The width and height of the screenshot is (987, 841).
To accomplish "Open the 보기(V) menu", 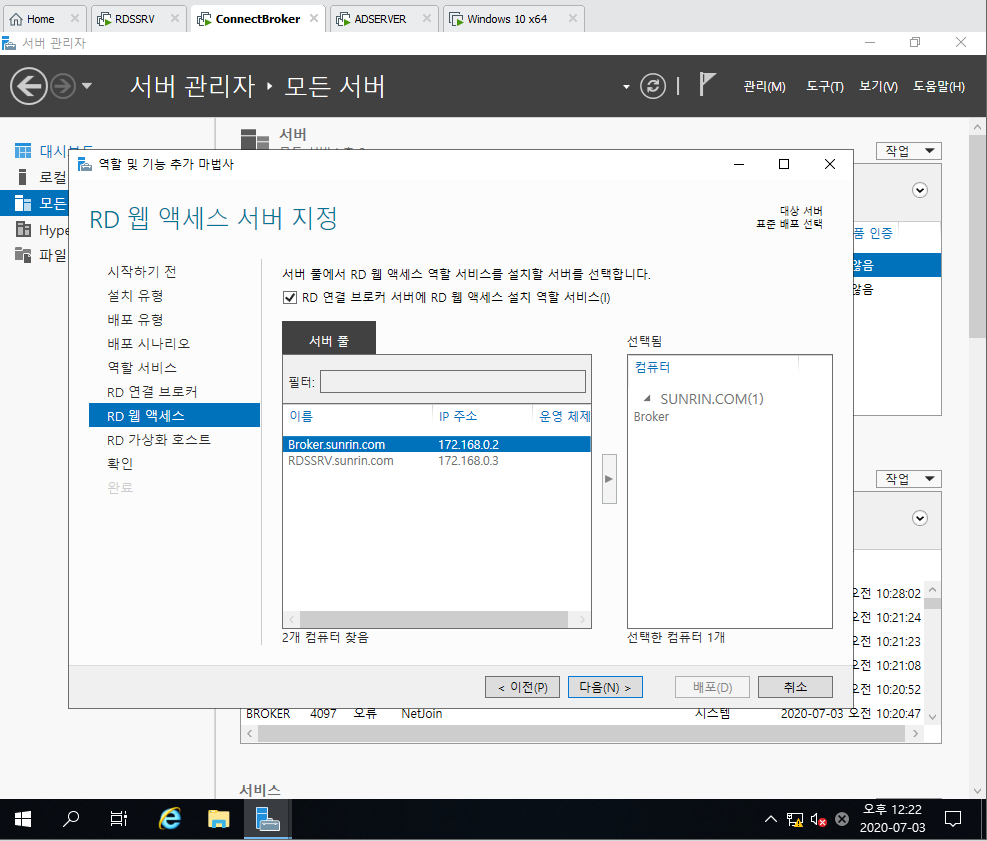I will pyautogui.click(x=878, y=86).
